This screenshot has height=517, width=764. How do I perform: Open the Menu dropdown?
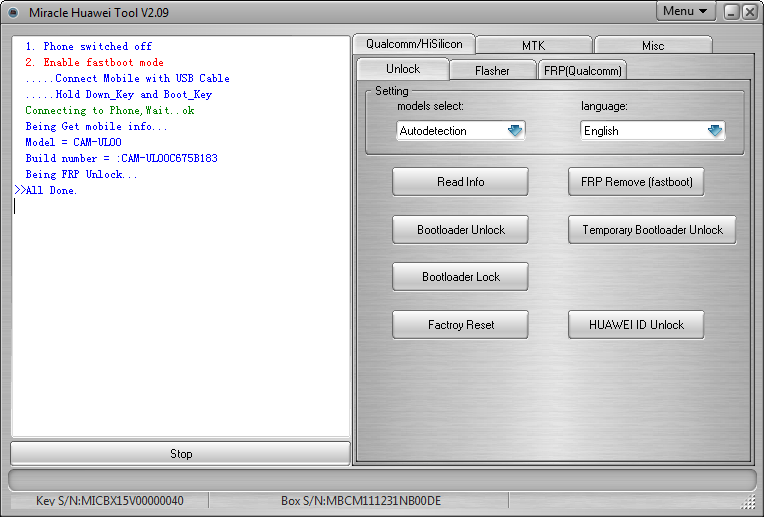coord(686,11)
